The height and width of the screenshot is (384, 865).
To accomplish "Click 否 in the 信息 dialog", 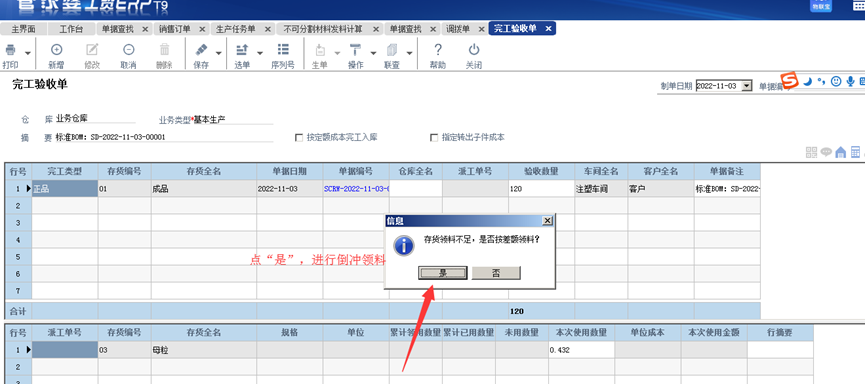I will click(496, 273).
